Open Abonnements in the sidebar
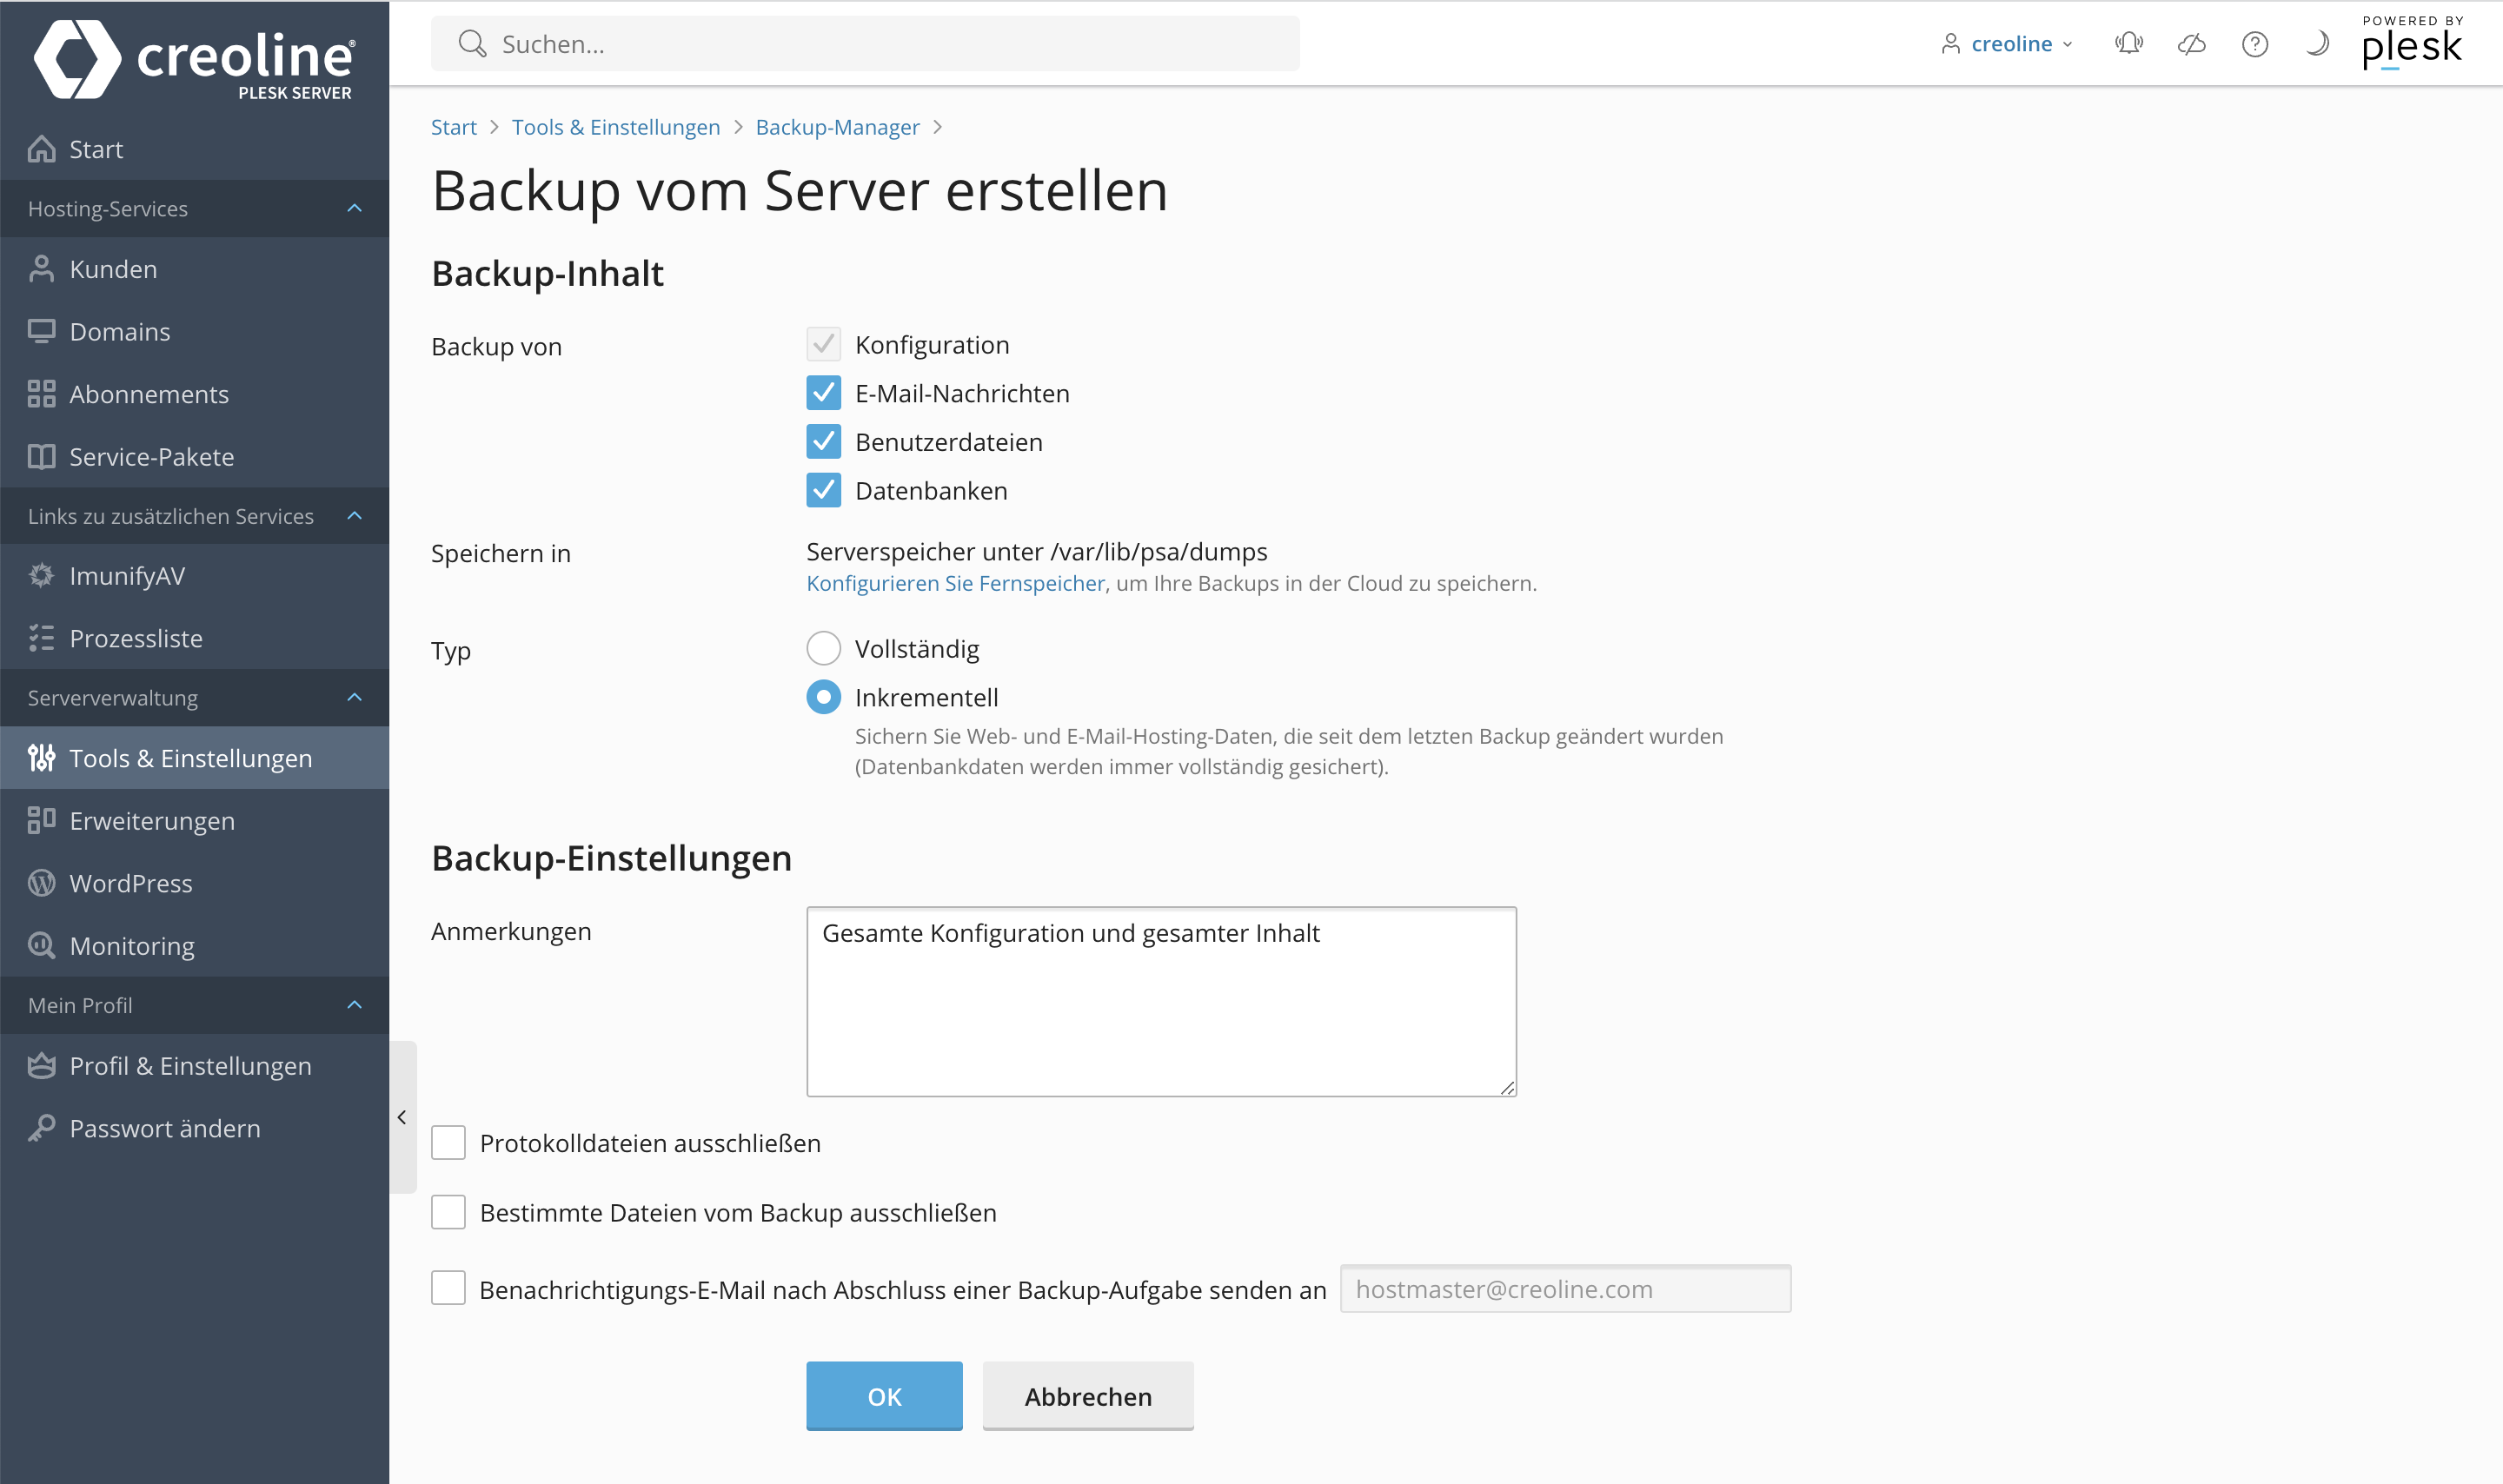The width and height of the screenshot is (2503, 1484). pos(194,394)
